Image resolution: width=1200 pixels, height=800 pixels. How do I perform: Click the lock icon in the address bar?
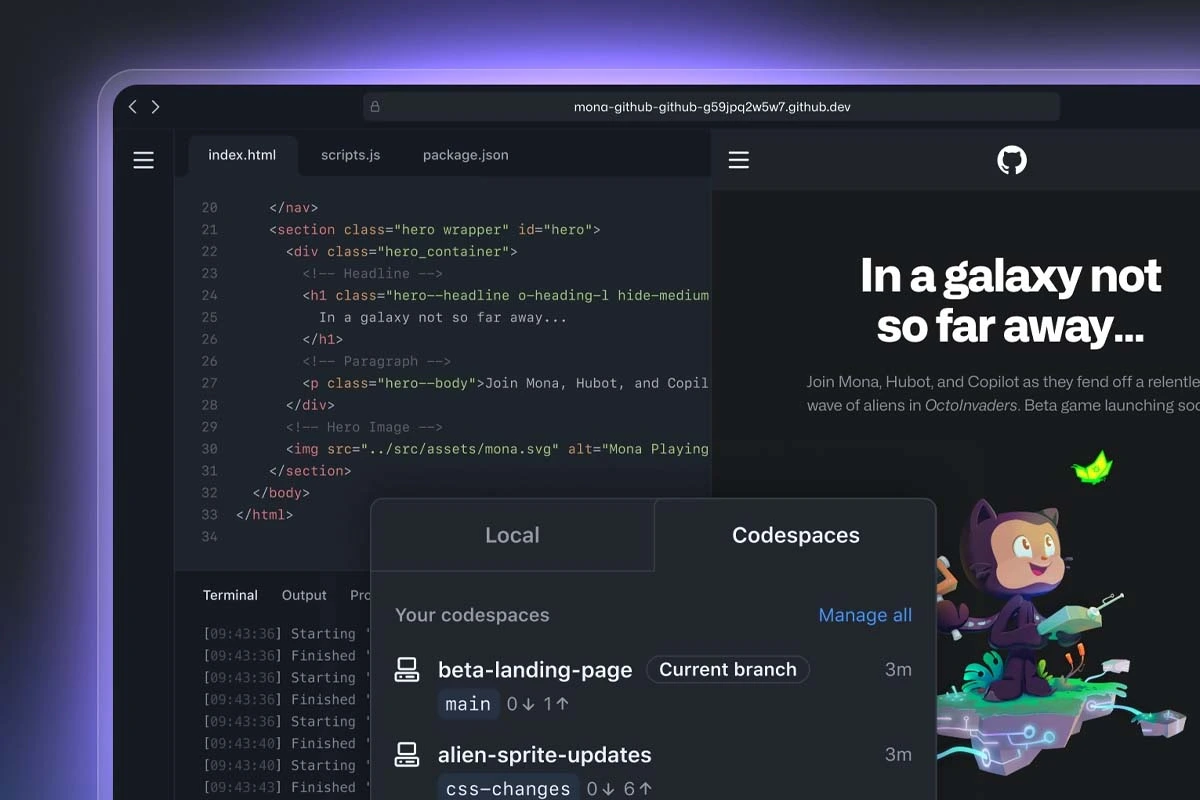point(375,106)
